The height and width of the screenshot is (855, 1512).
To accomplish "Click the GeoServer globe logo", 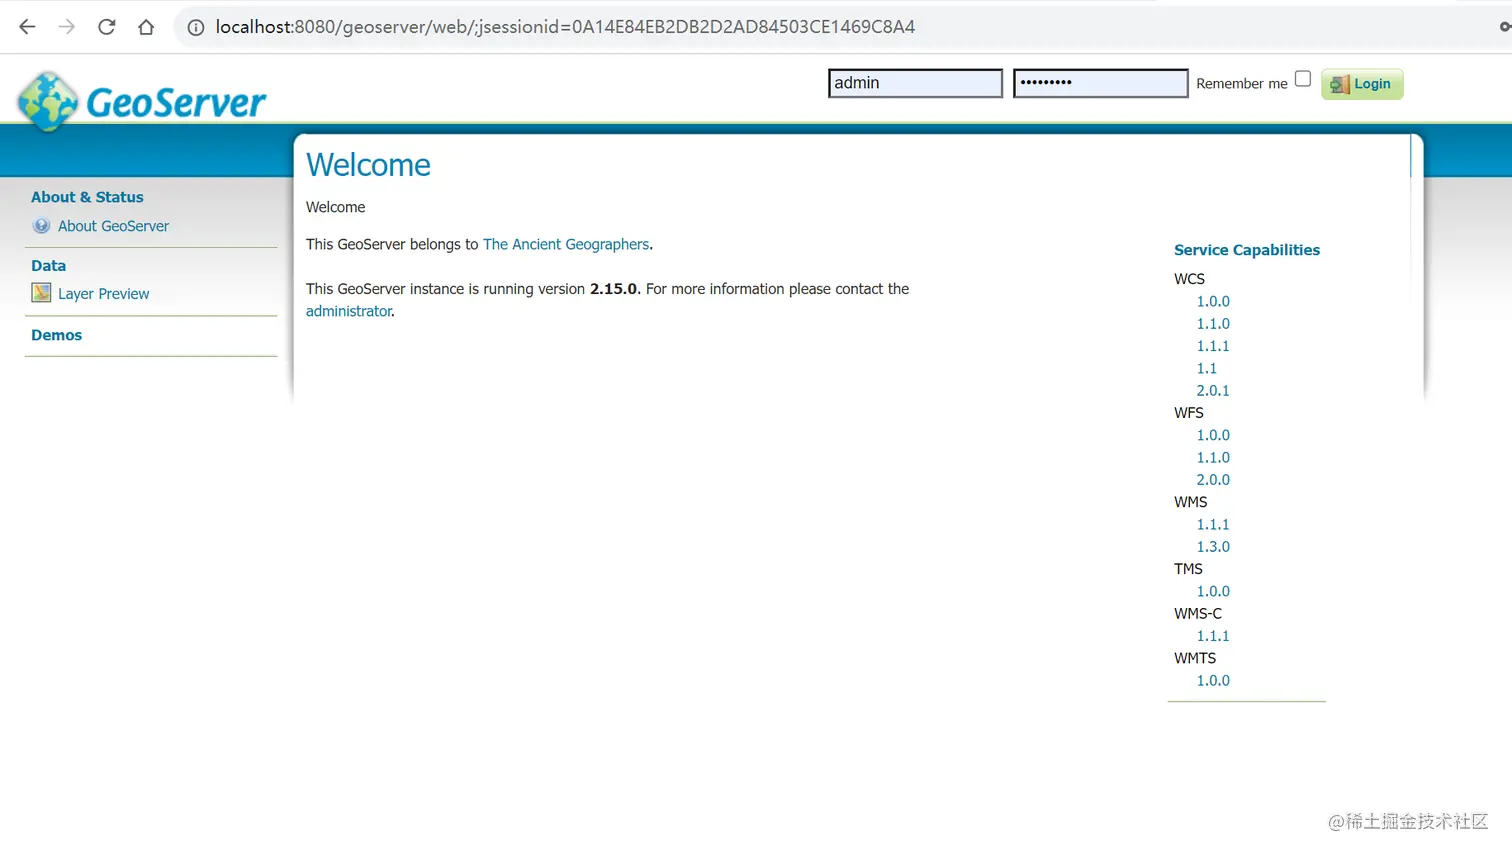I will coord(47,101).
